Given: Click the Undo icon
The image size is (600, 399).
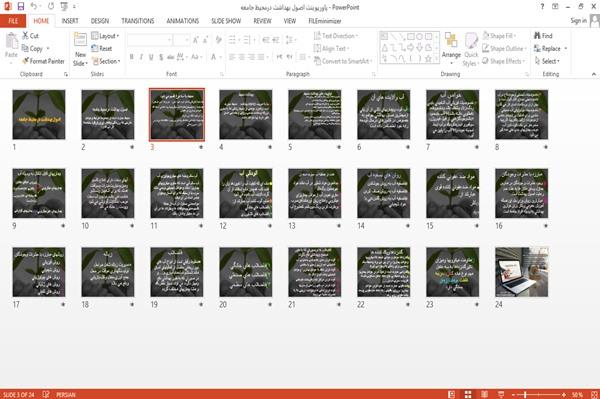Looking at the screenshot, I should (34, 6).
